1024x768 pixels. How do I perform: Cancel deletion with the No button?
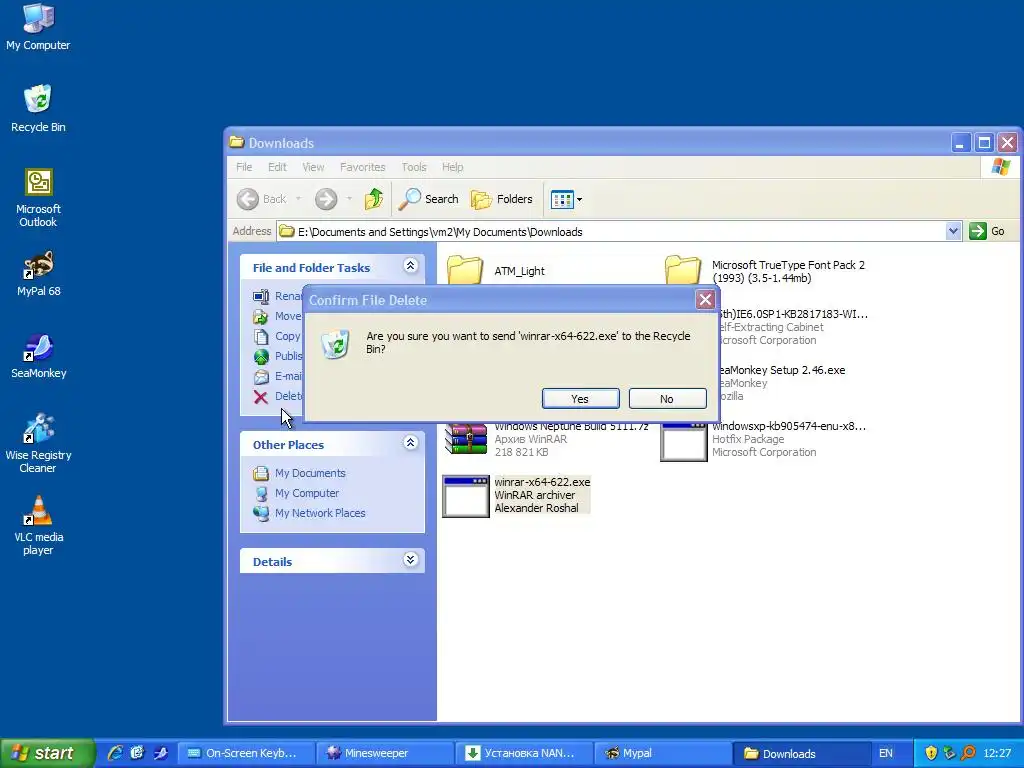tap(667, 398)
